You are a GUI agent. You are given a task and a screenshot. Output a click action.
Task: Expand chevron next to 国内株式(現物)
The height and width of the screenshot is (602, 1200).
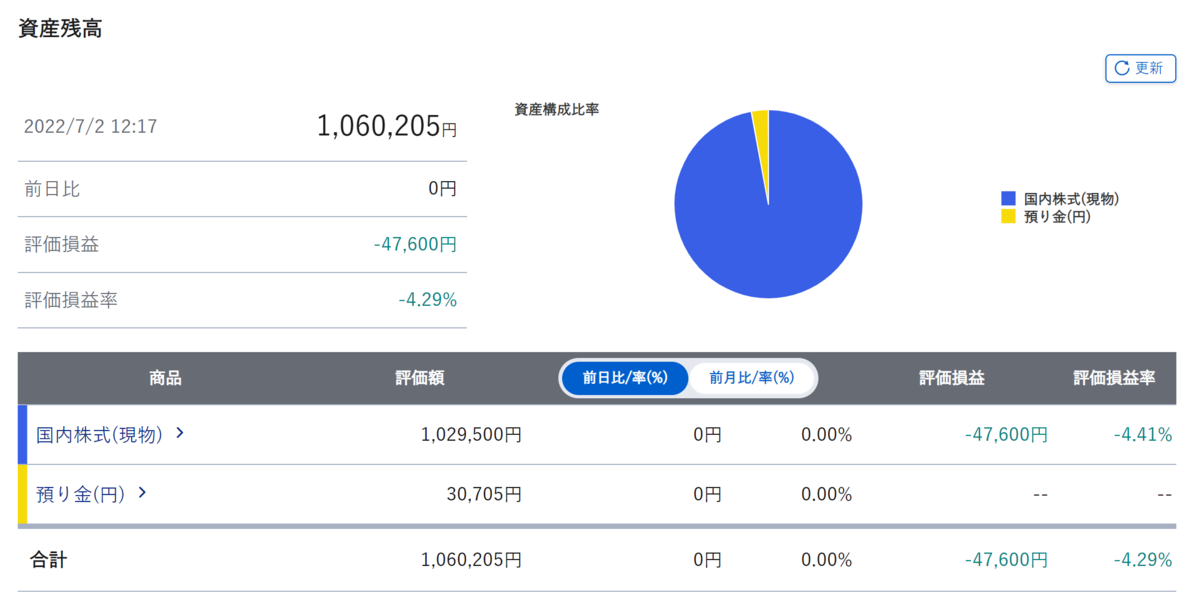click(x=180, y=434)
